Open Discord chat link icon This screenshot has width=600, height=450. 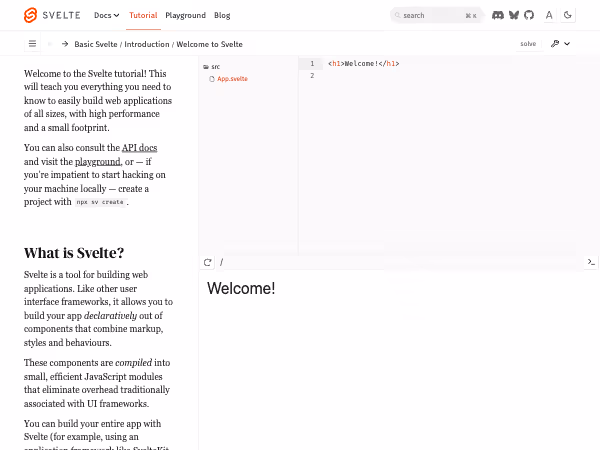pos(498,15)
